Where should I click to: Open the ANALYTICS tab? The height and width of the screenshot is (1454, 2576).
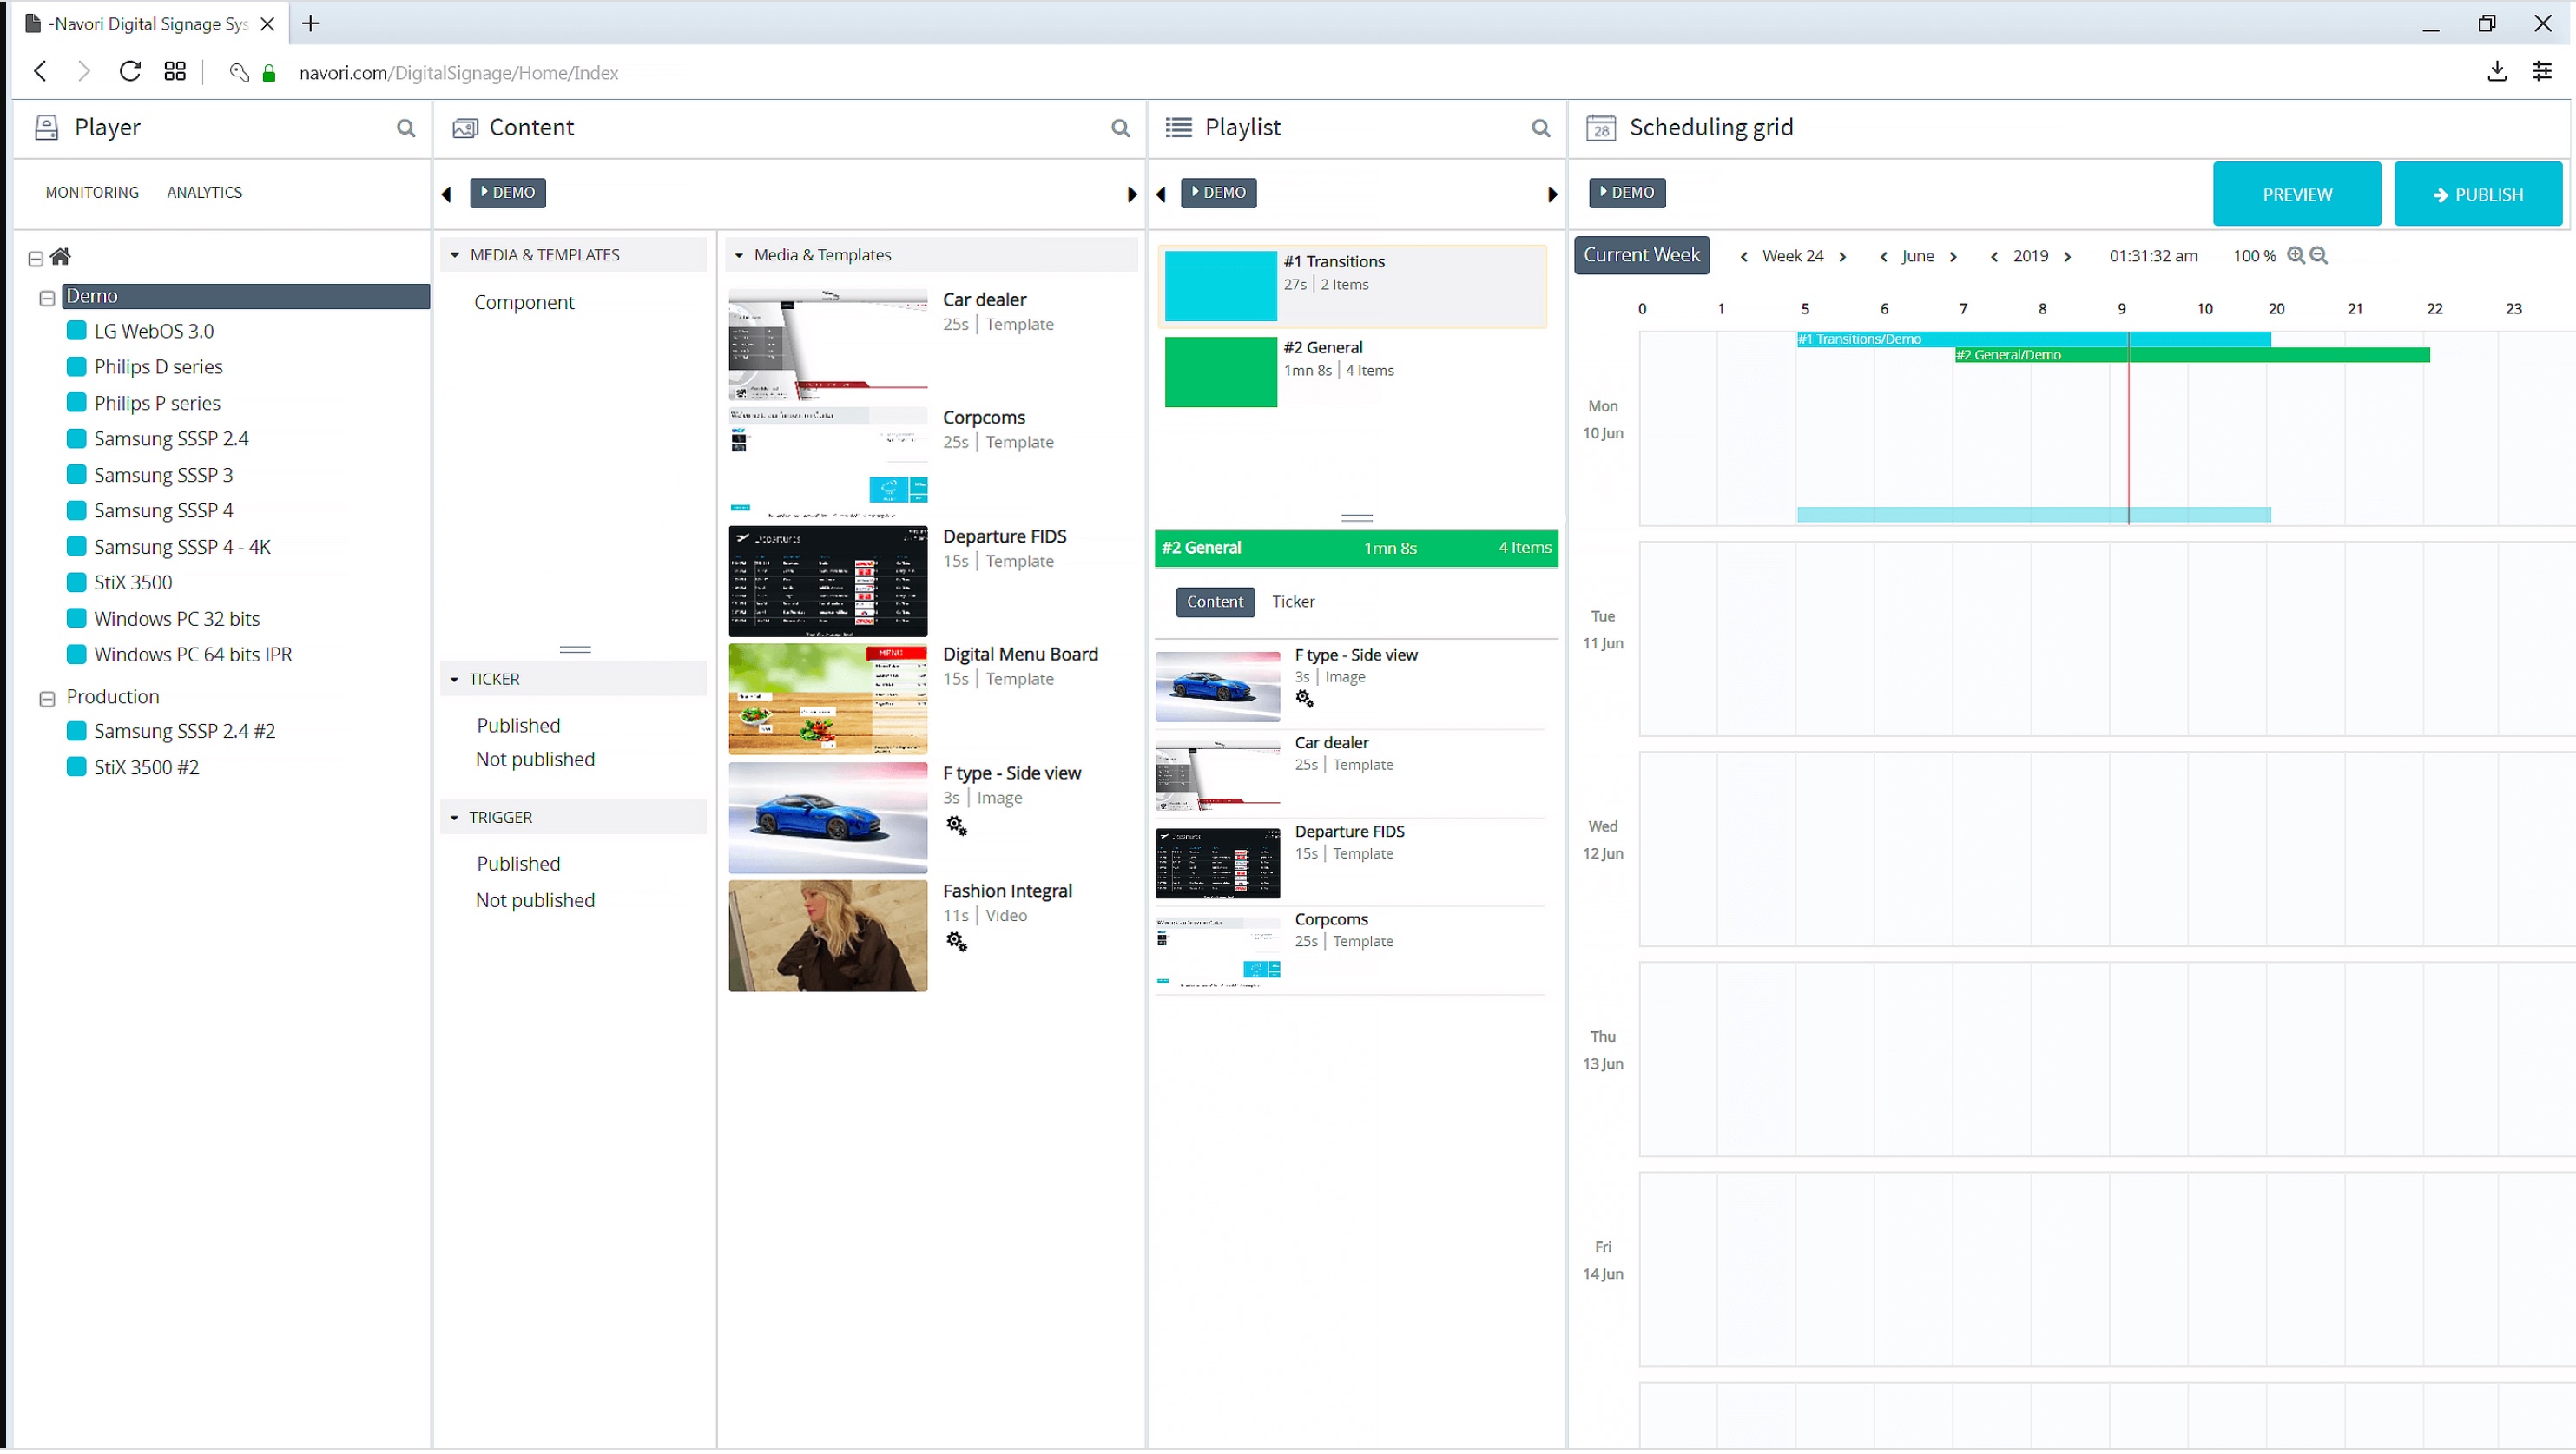pyautogui.click(x=204, y=192)
